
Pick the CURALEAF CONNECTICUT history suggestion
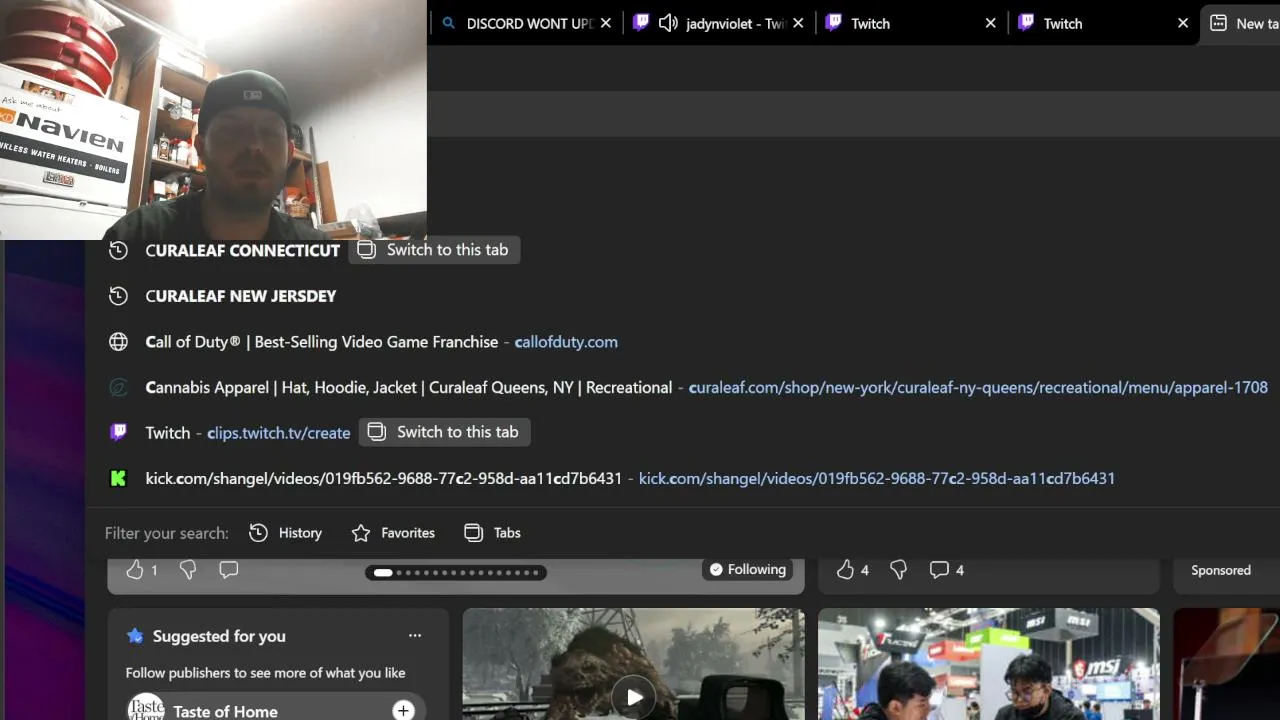(x=242, y=250)
